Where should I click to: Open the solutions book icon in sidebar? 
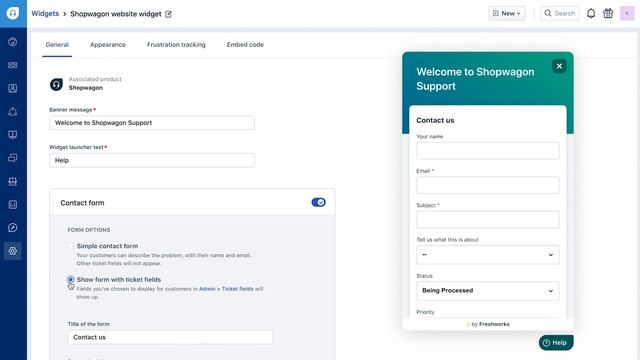13,135
